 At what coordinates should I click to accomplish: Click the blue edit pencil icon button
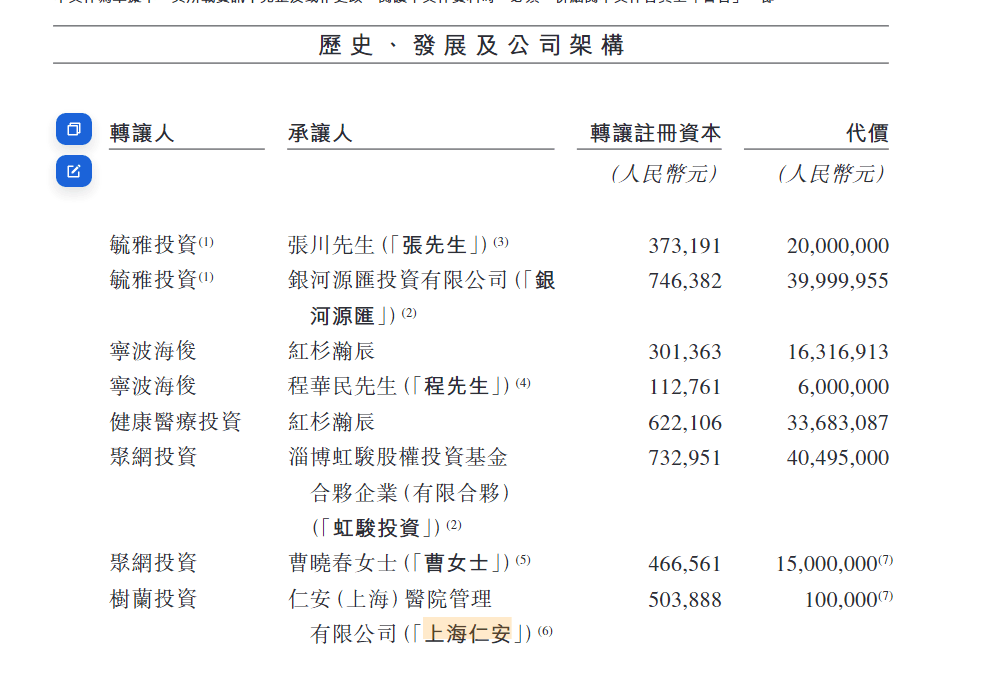click(73, 171)
